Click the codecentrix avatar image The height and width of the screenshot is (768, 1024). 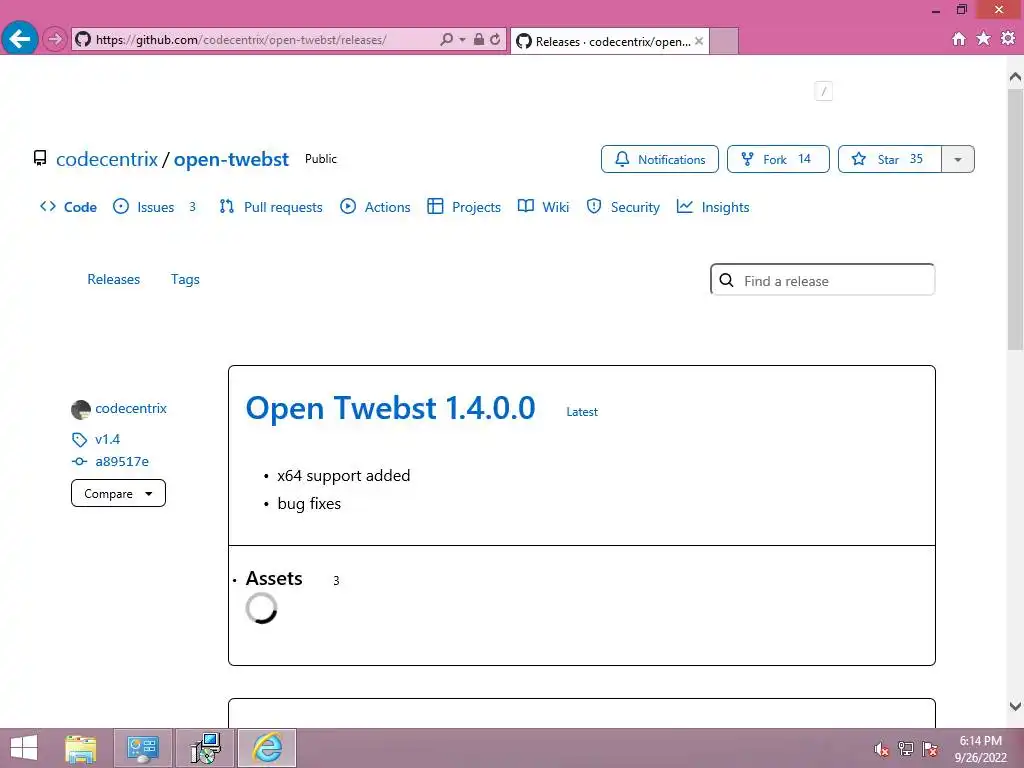click(81, 409)
